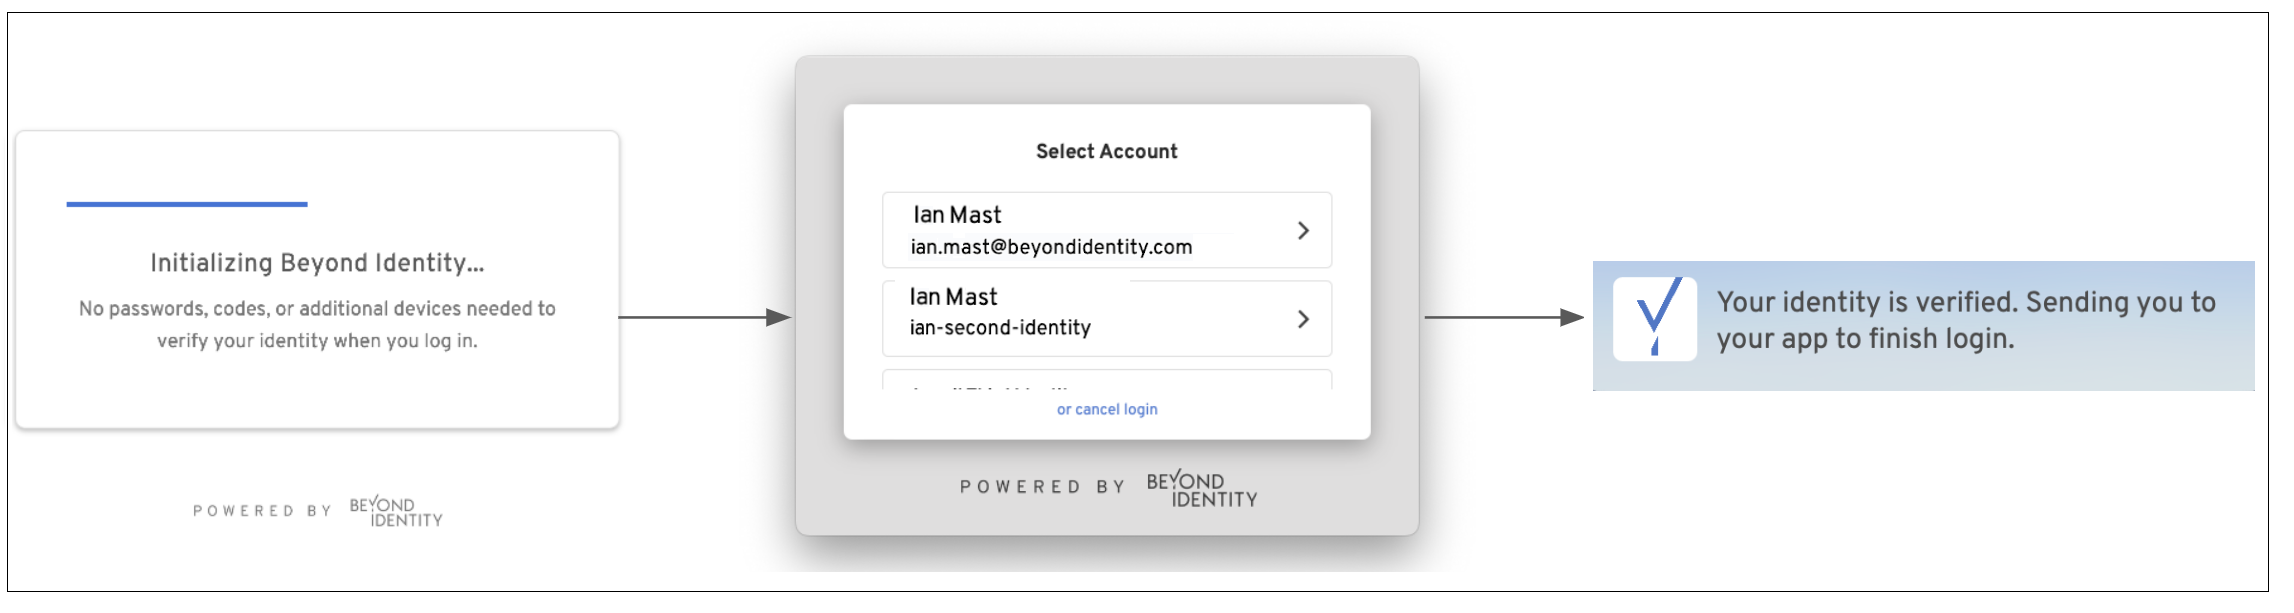Screen dimensions: 2294x613
Task: Open the chevron beside ian.mast@beyondidentity.com
Action: tap(1302, 231)
